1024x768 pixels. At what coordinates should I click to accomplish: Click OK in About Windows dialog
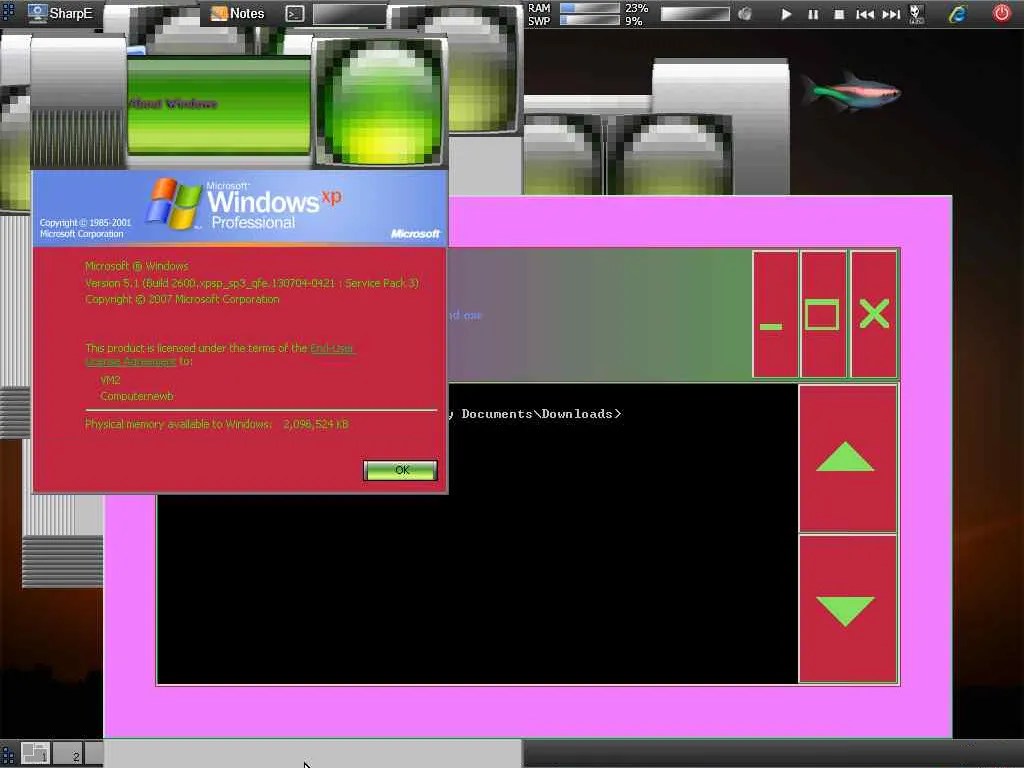click(400, 470)
